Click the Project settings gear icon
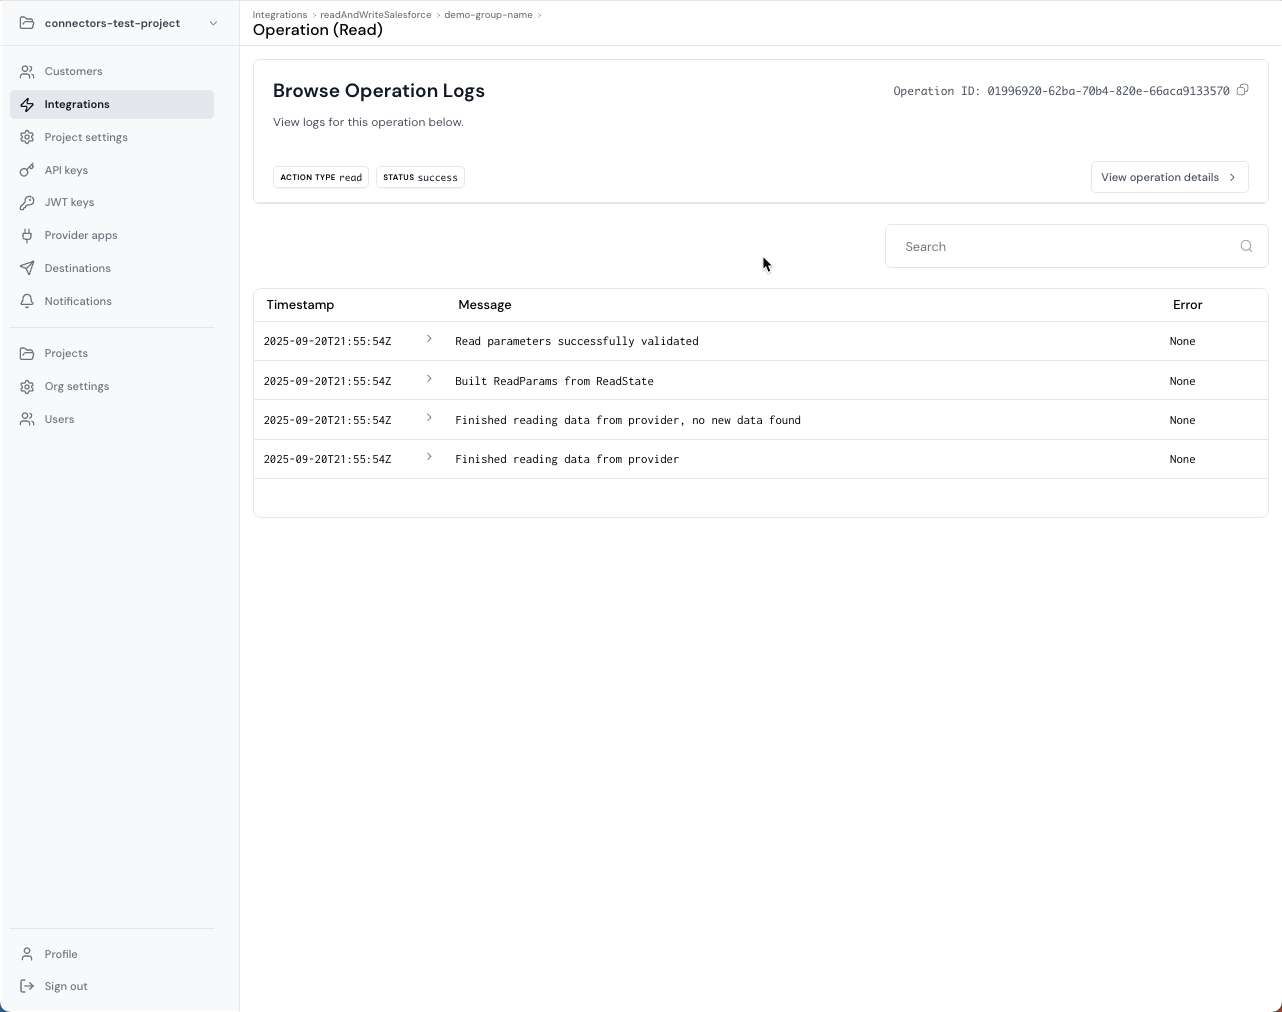 tap(27, 137)
